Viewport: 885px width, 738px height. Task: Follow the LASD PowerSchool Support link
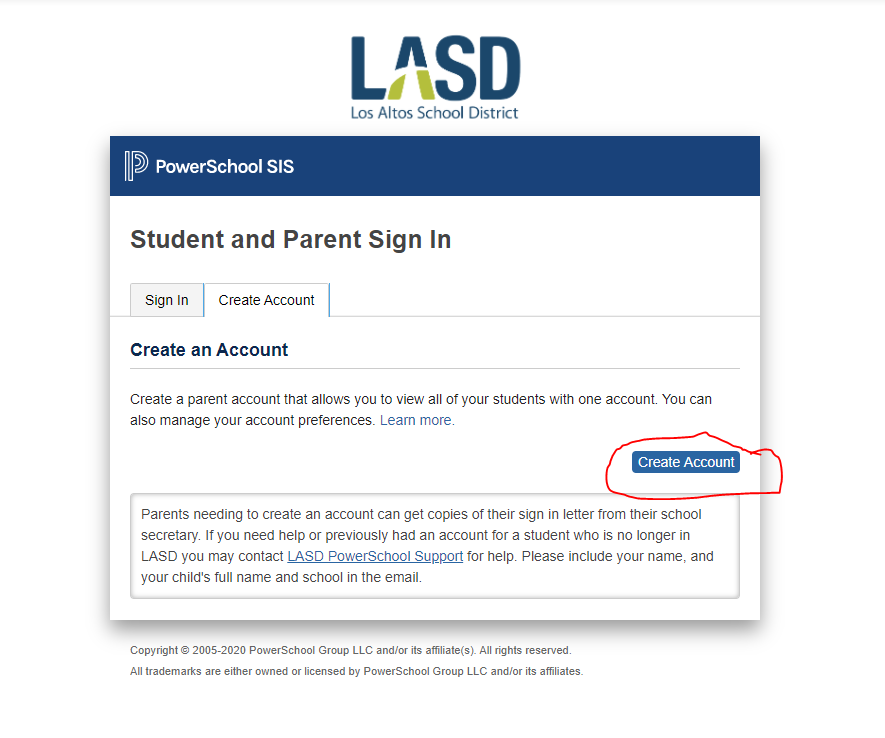point(374,555)
